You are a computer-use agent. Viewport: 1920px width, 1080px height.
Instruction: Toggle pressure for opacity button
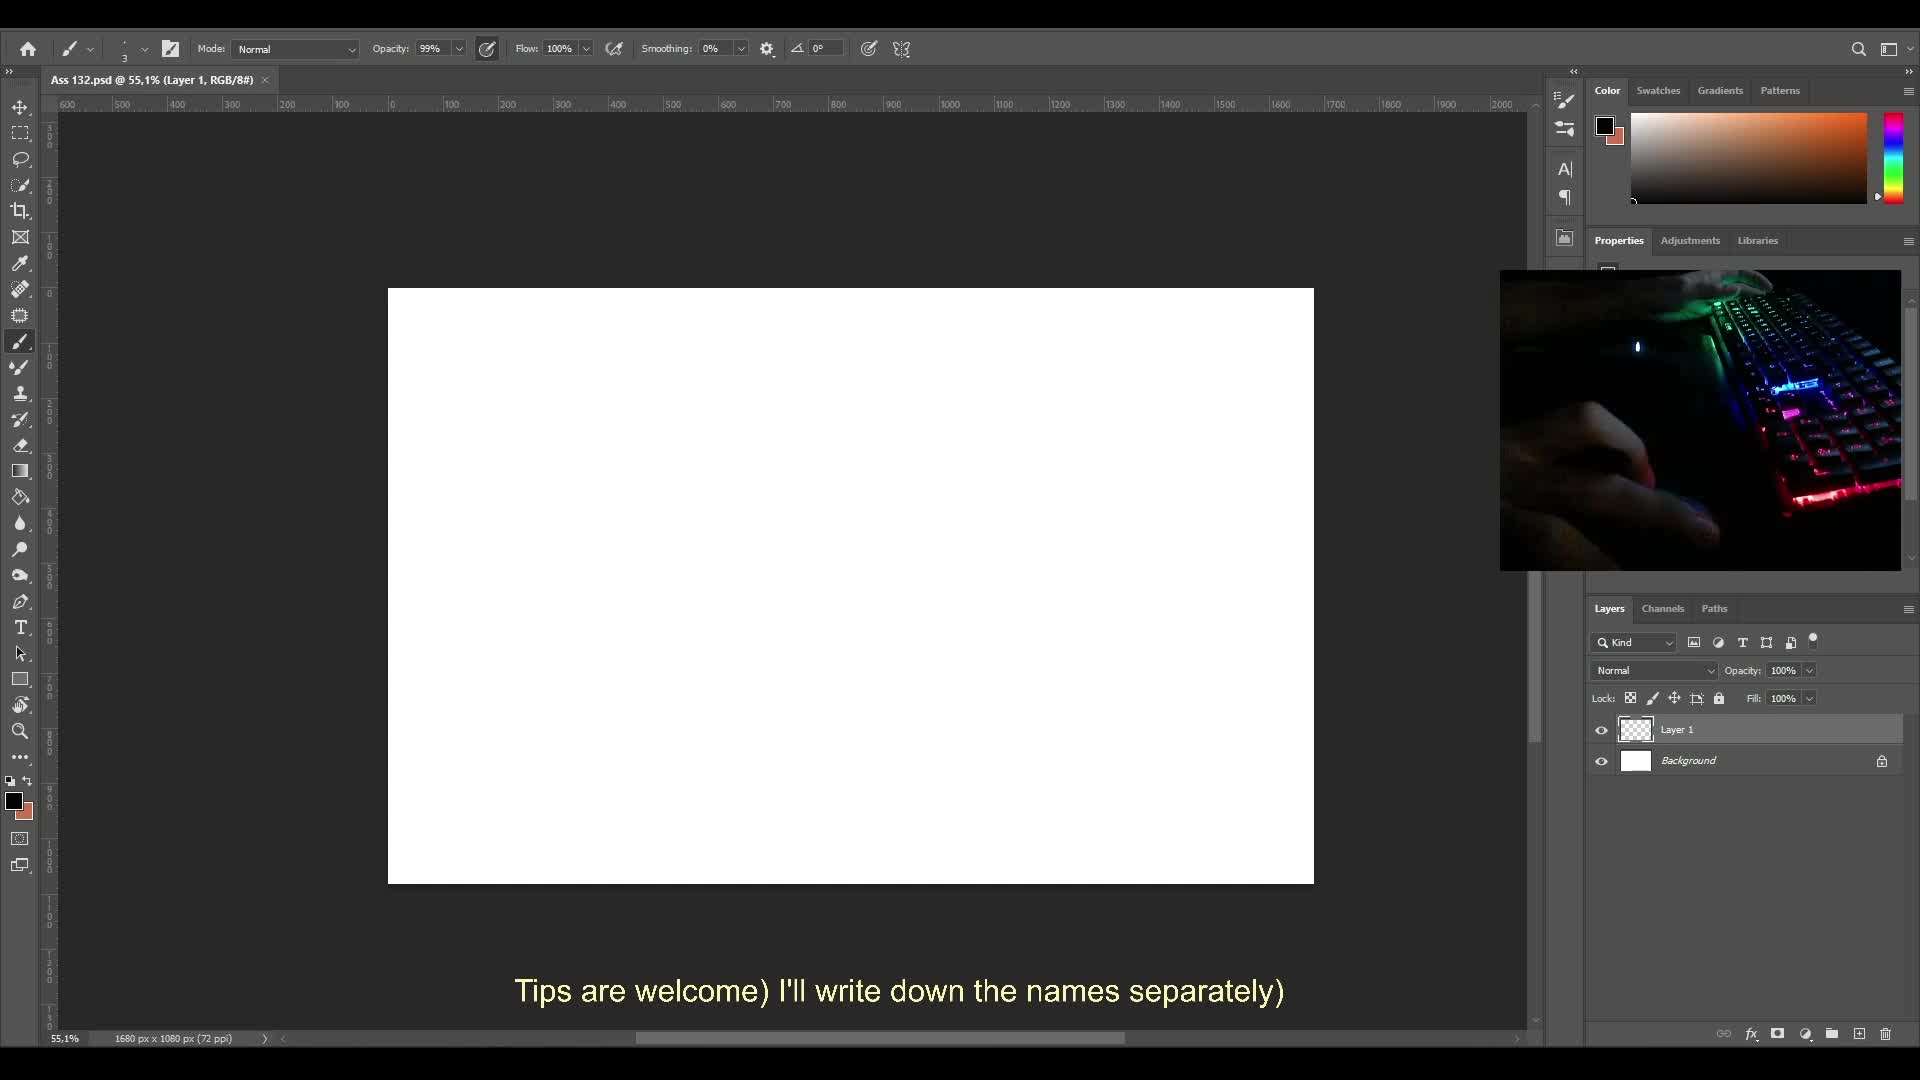coord(487,49)
